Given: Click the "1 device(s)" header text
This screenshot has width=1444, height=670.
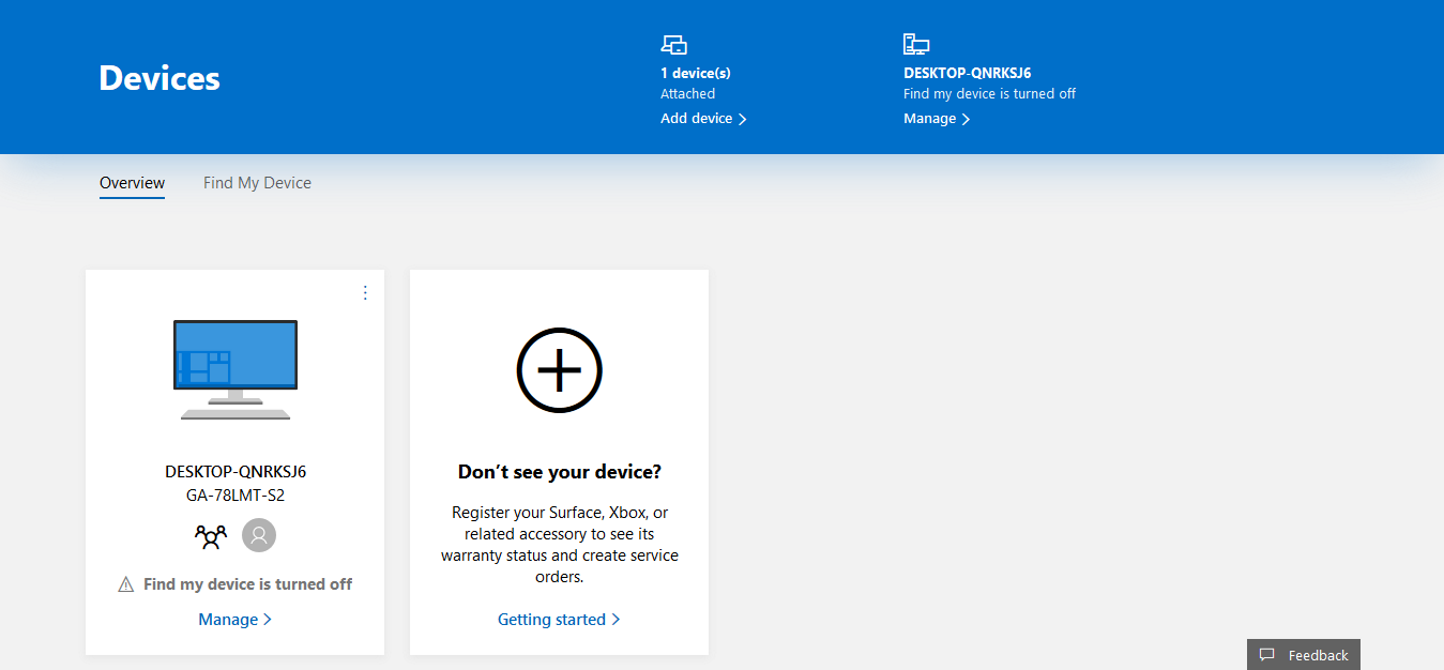Looking at the screenshot, I should click(x=695, y=73).
